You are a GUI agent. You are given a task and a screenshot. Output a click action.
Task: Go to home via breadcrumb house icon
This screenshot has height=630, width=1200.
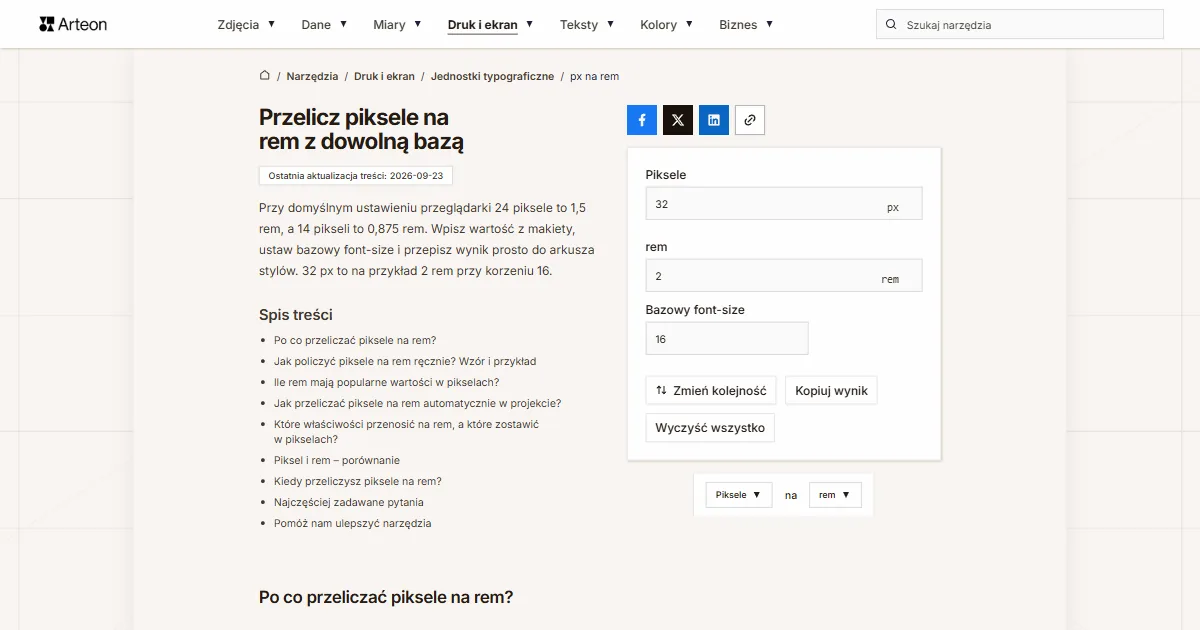coord(265,76)
